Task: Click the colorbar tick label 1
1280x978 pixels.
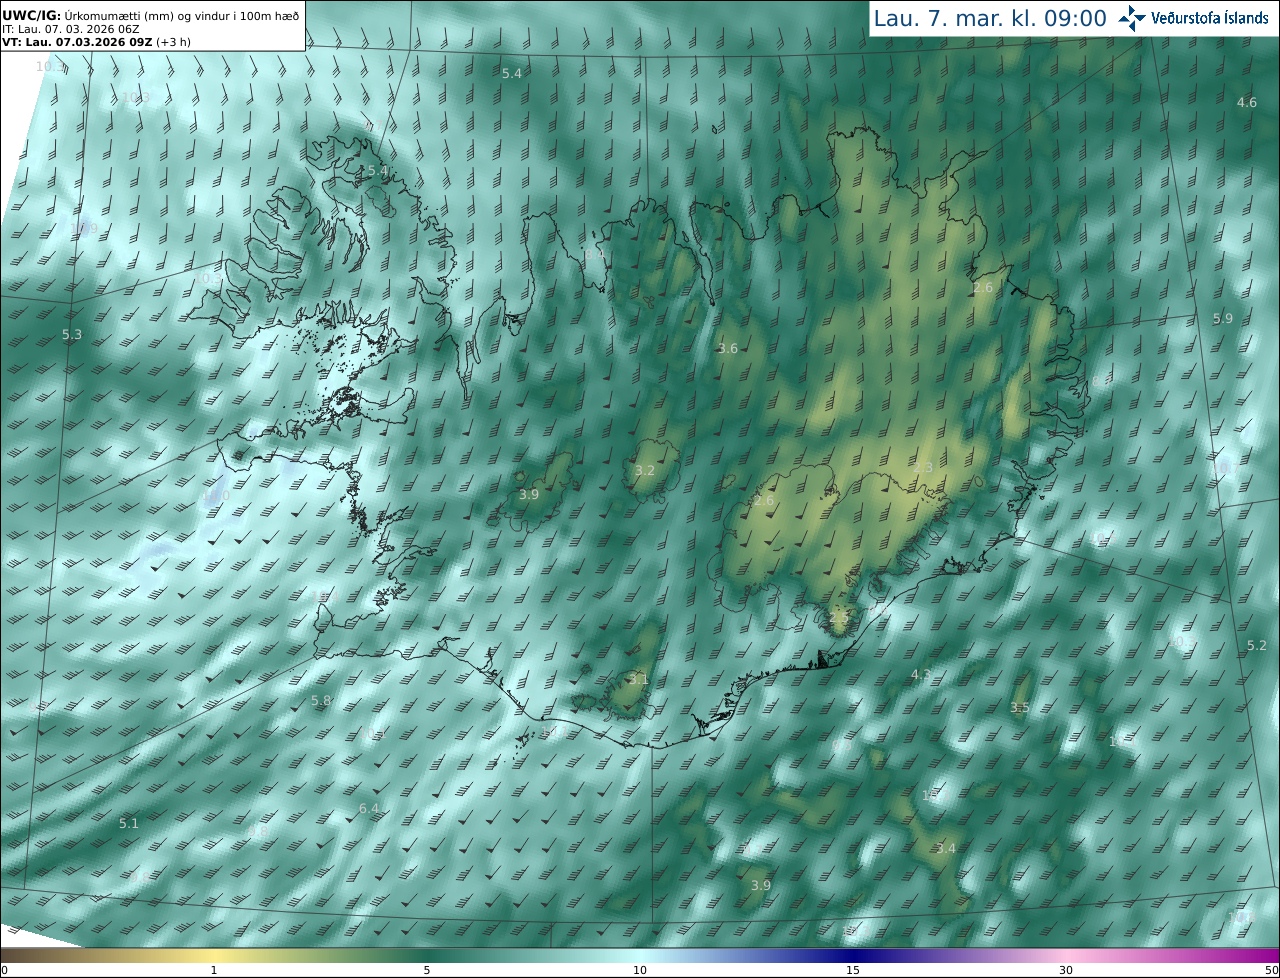Action: pyautogui.click(x=214, y=970)
